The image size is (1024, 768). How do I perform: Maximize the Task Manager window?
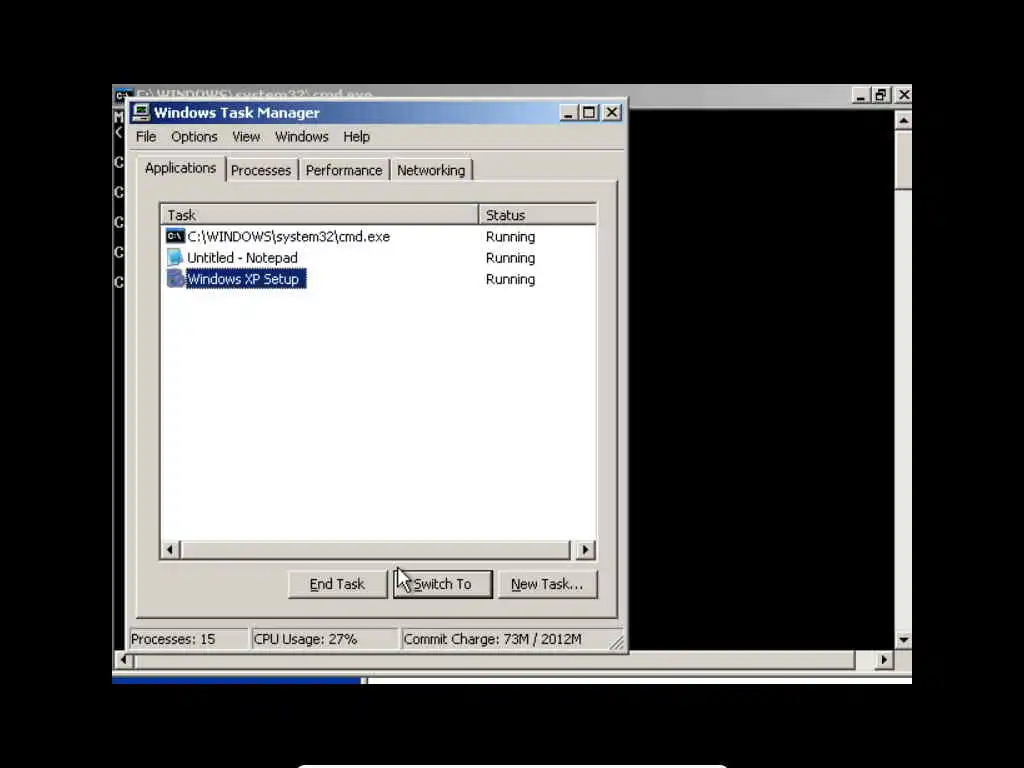[589, 113]
